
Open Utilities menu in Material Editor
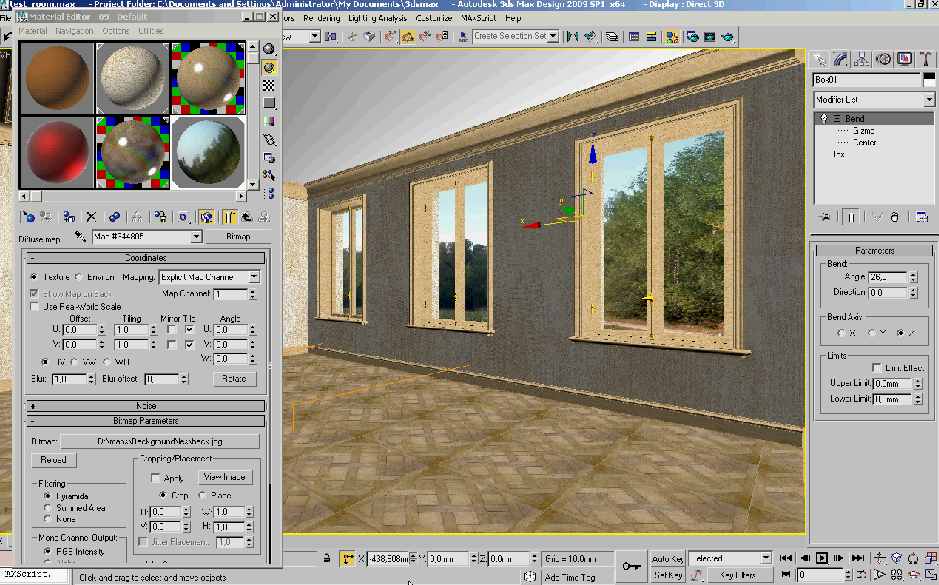click(150, 31)
